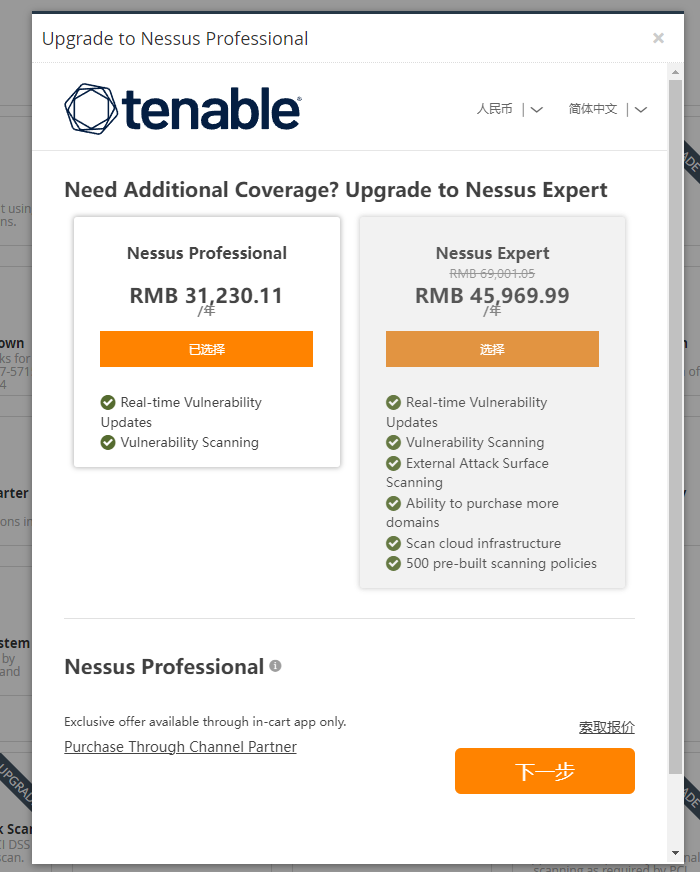
Task: Click the checkmark beside Ability to purchase more domains
Action: click(x=394, y=503)
